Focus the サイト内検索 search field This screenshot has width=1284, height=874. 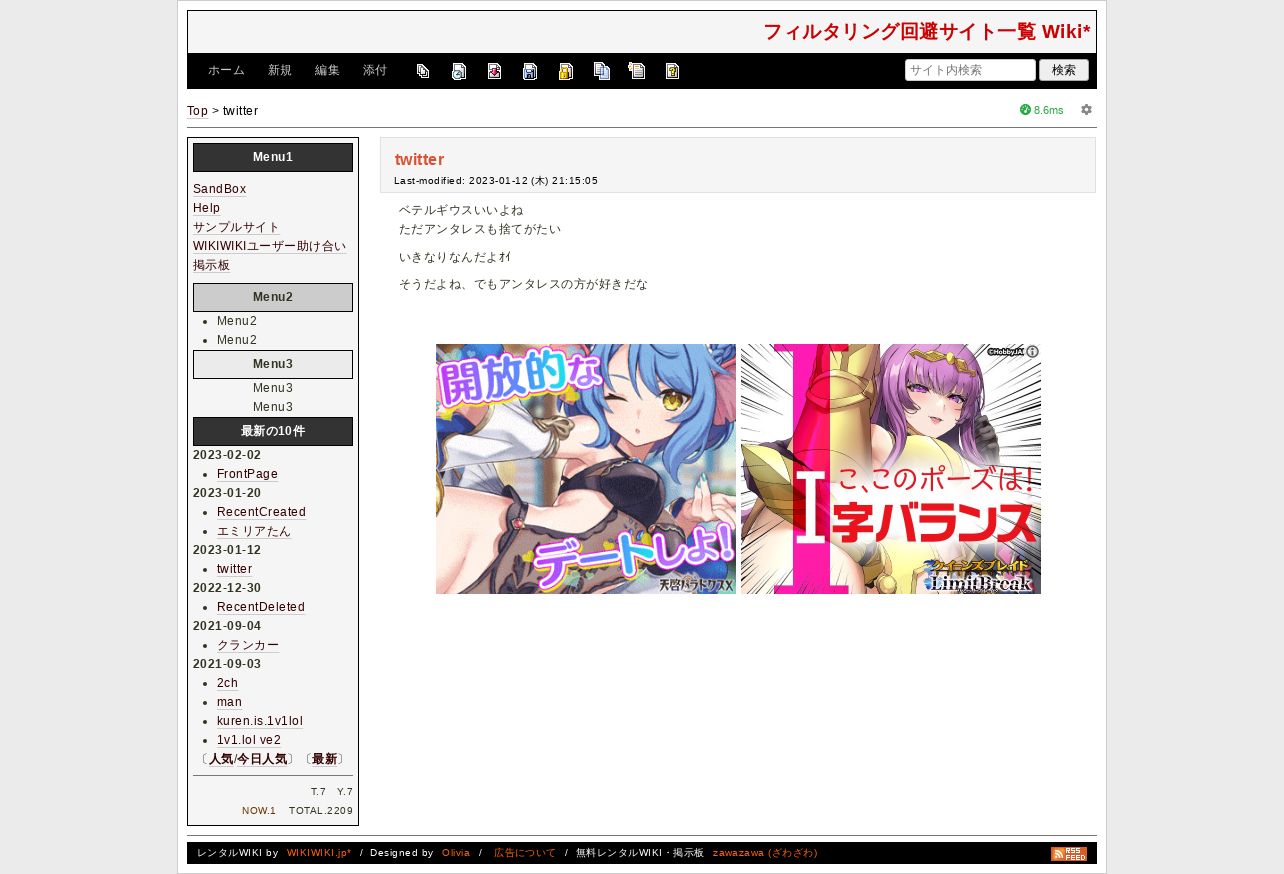pos(970,70)
